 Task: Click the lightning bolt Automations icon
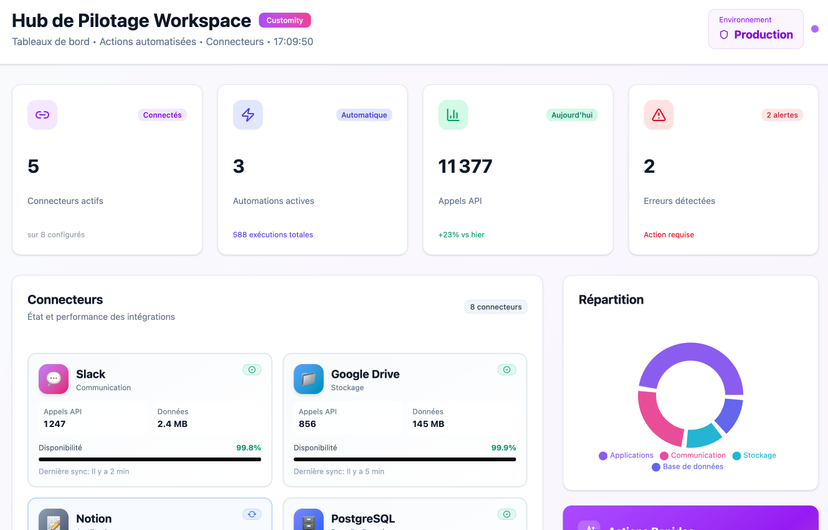(248, 115)
